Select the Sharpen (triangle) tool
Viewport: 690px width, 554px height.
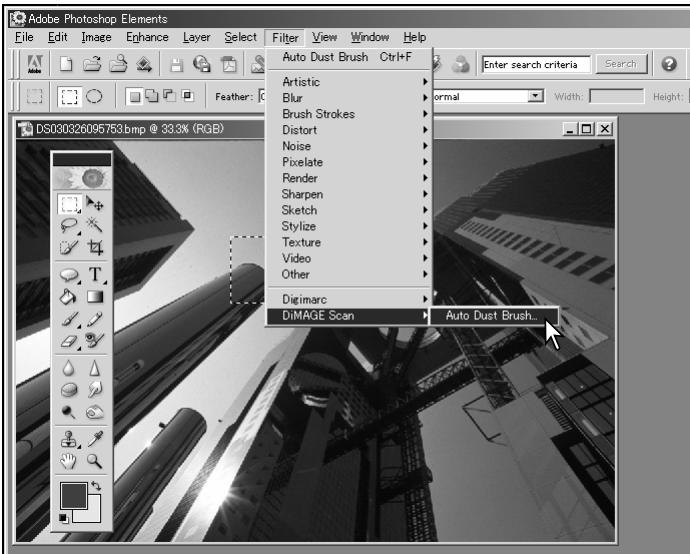tap(95, 368)
